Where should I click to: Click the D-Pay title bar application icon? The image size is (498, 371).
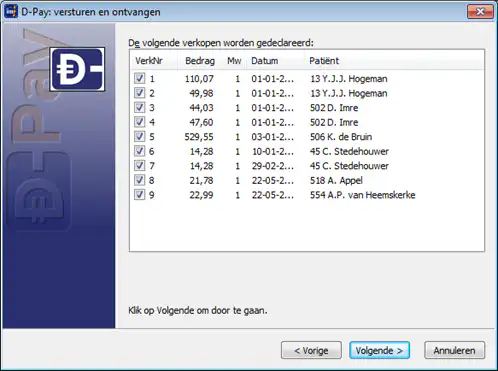(x=11, y=12)
